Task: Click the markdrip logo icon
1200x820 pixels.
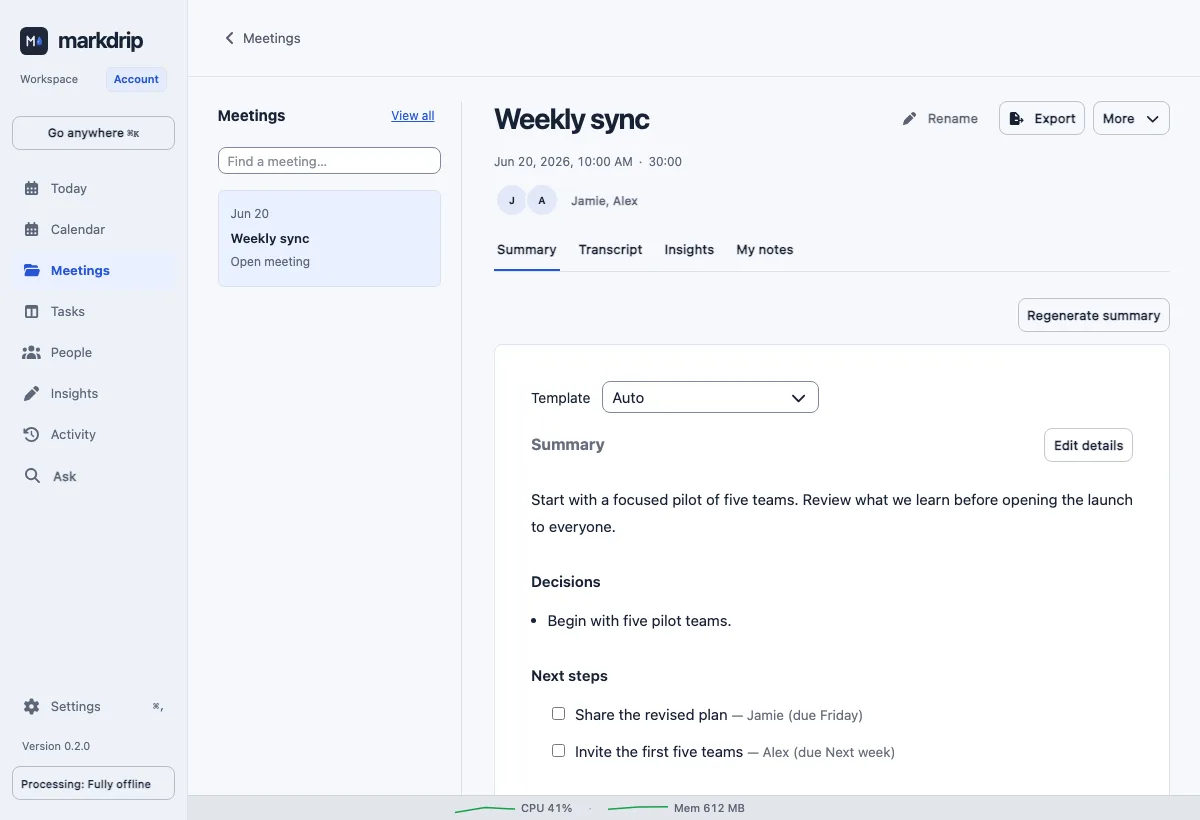Action: (34, 41)
